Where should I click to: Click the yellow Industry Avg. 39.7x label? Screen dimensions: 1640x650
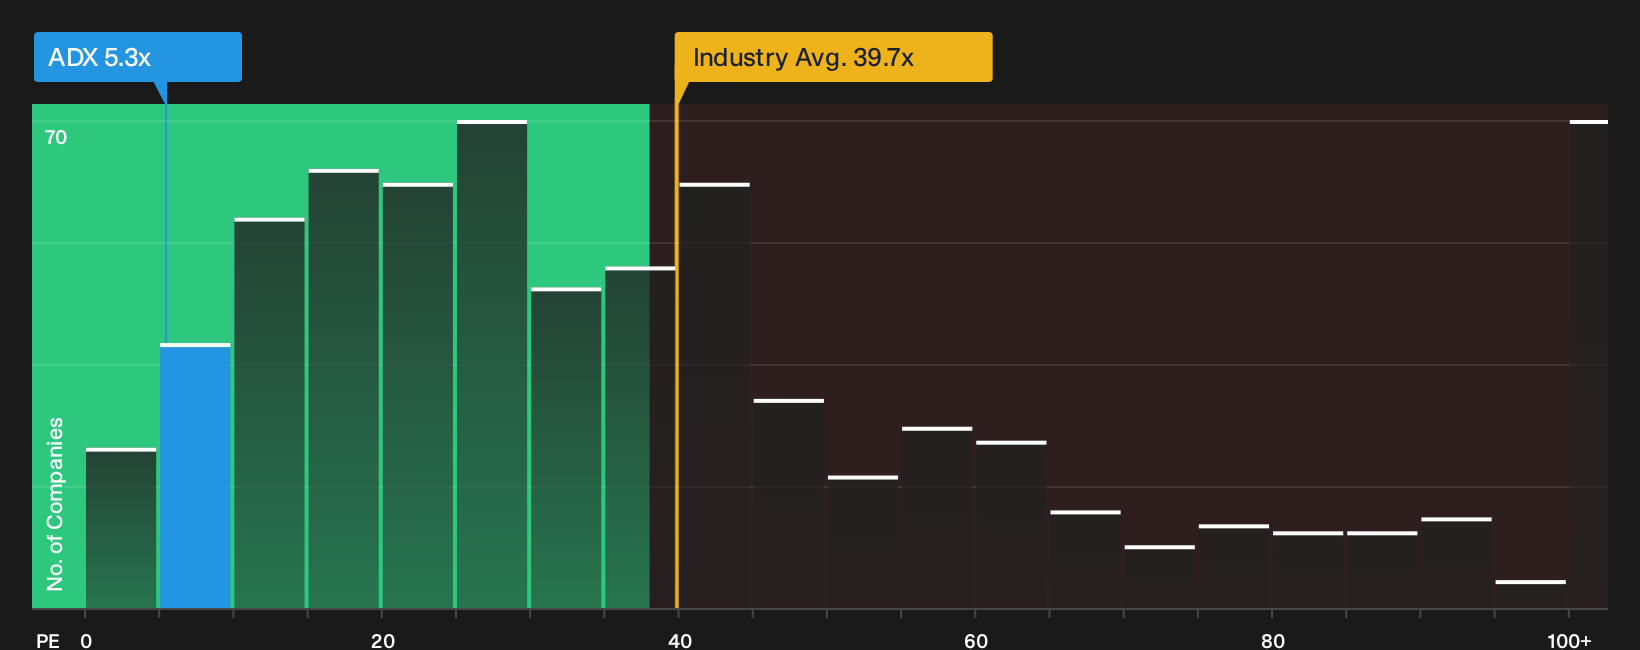[833, 57]
